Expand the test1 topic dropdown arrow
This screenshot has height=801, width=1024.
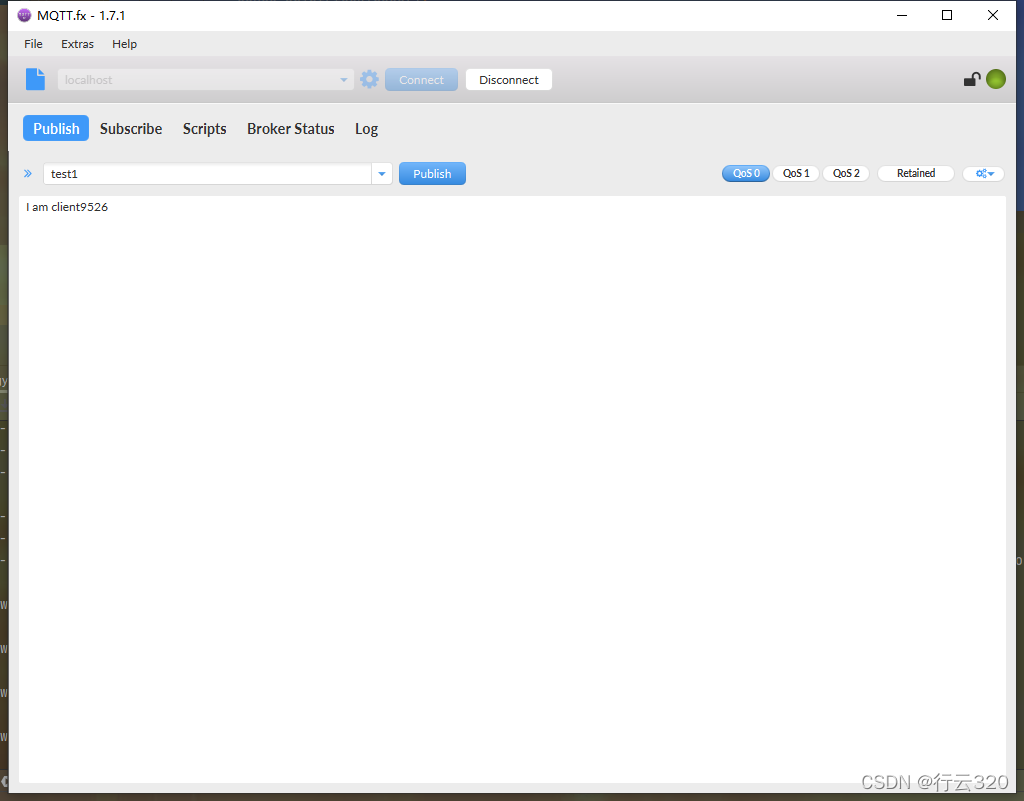tap(381, 174)
